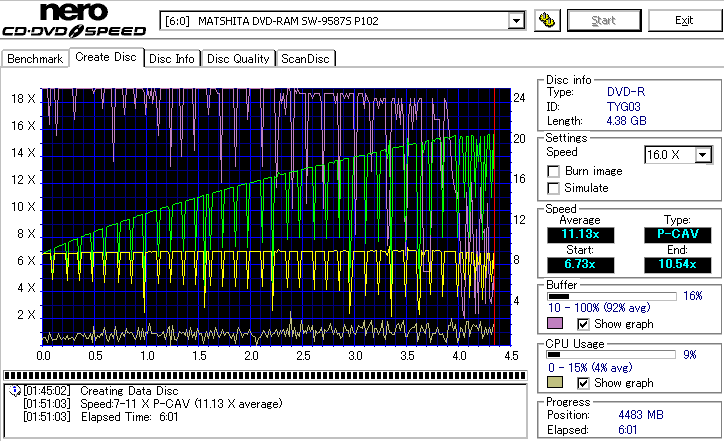Click the olive CPU Usage color swatch
724x441 pixels.
(x=555, y=383)
